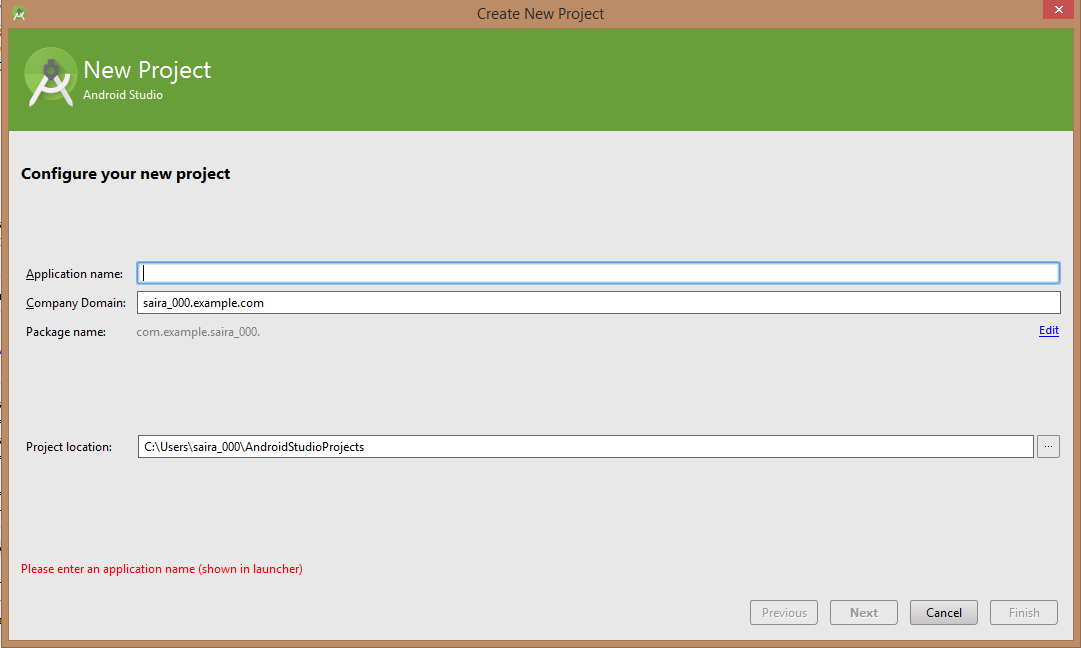1081x648 pixels.
Task: Click the package name com.example.saira_000
Action: coord(197,331)
